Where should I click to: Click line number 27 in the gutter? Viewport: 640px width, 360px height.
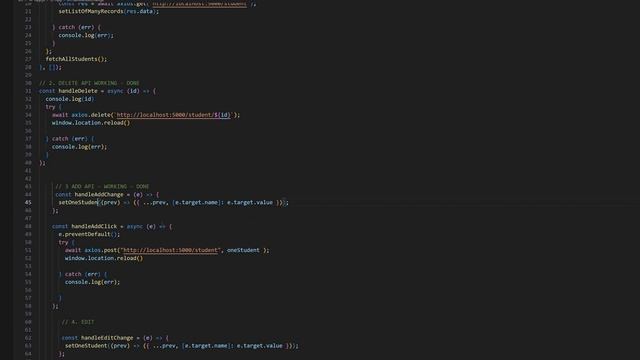(x=28, y=59)
